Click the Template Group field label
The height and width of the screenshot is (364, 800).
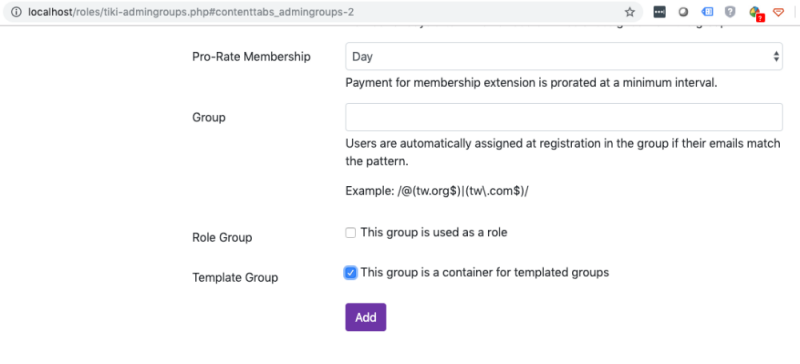[x=235, y=278]
